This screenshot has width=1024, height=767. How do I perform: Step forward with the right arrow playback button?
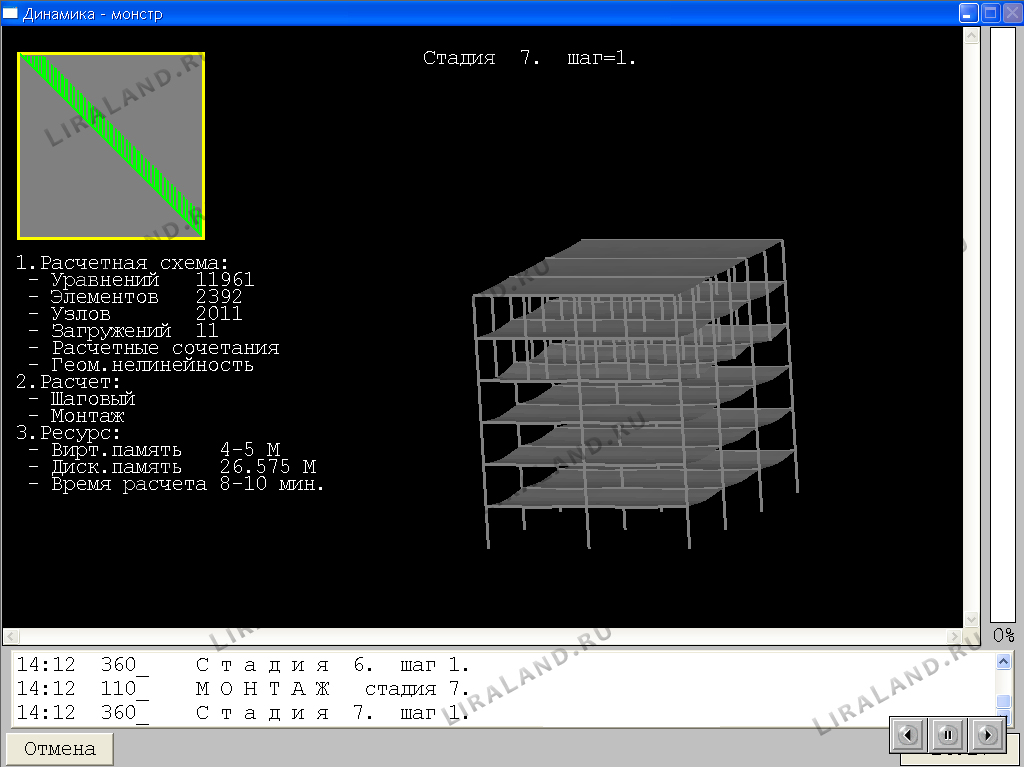tap(986, 735)
